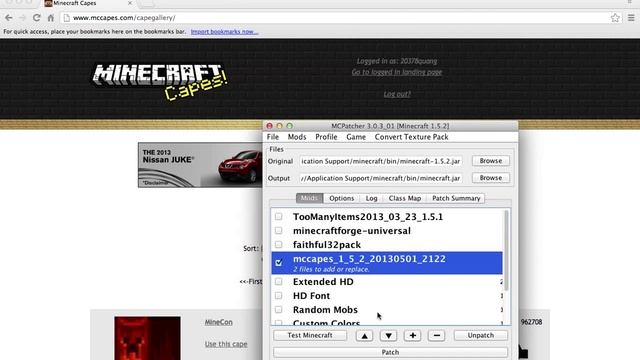640x360 pixels.
Task: Click the Log out link
Action: (397, 94)
